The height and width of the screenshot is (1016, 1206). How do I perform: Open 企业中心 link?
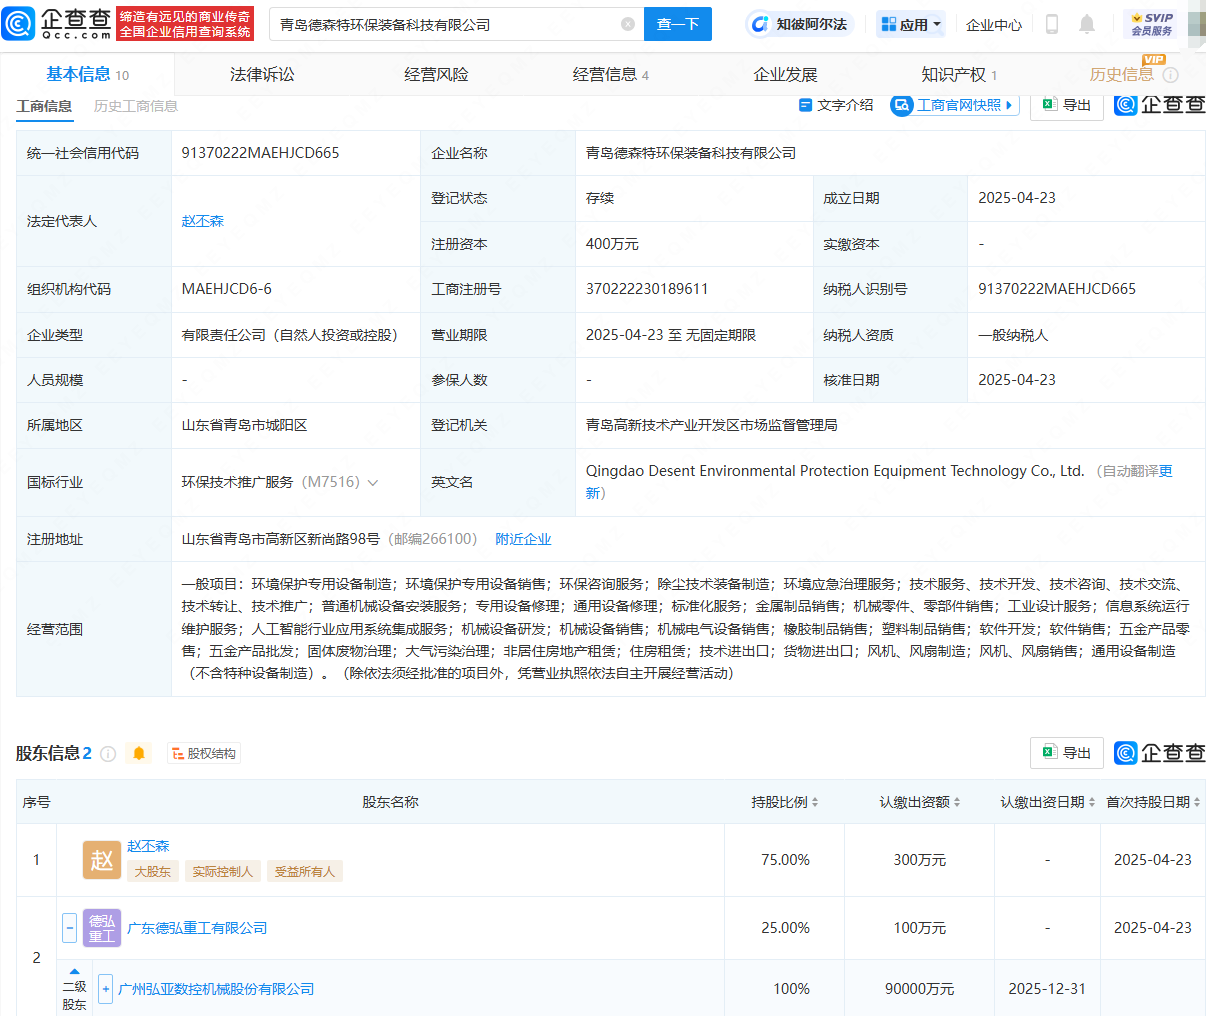[994, 24]
